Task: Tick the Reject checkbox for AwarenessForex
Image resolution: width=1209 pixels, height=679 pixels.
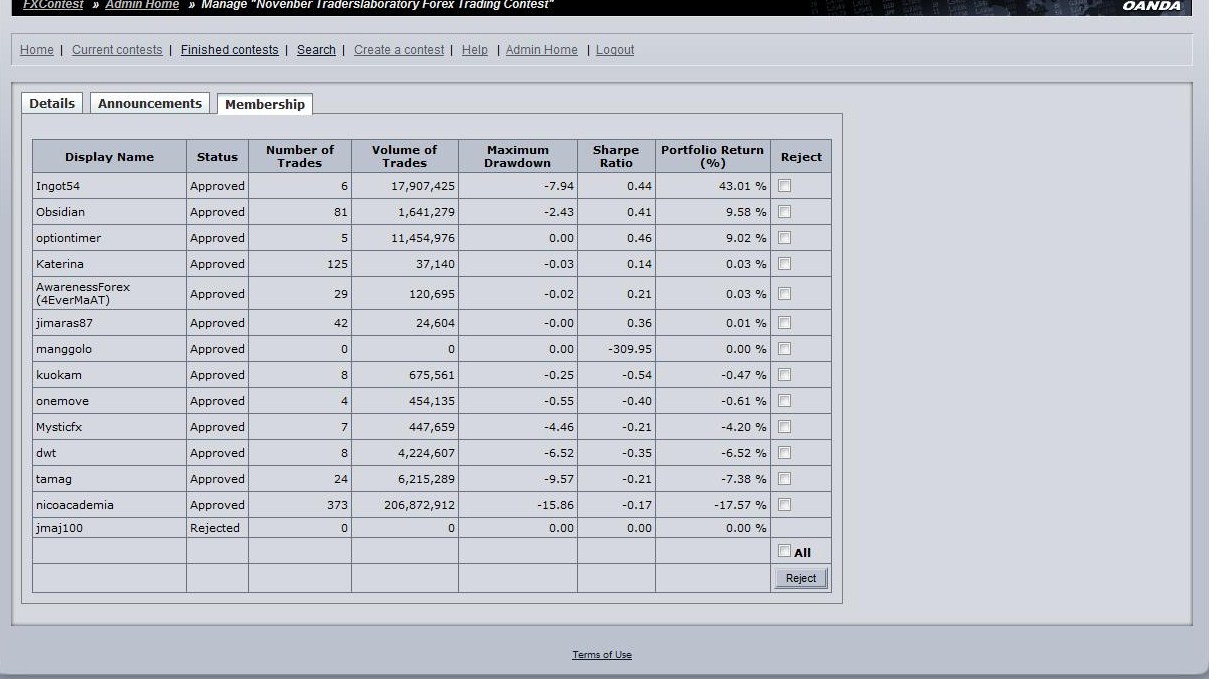Action: click(x=784, y=293)
